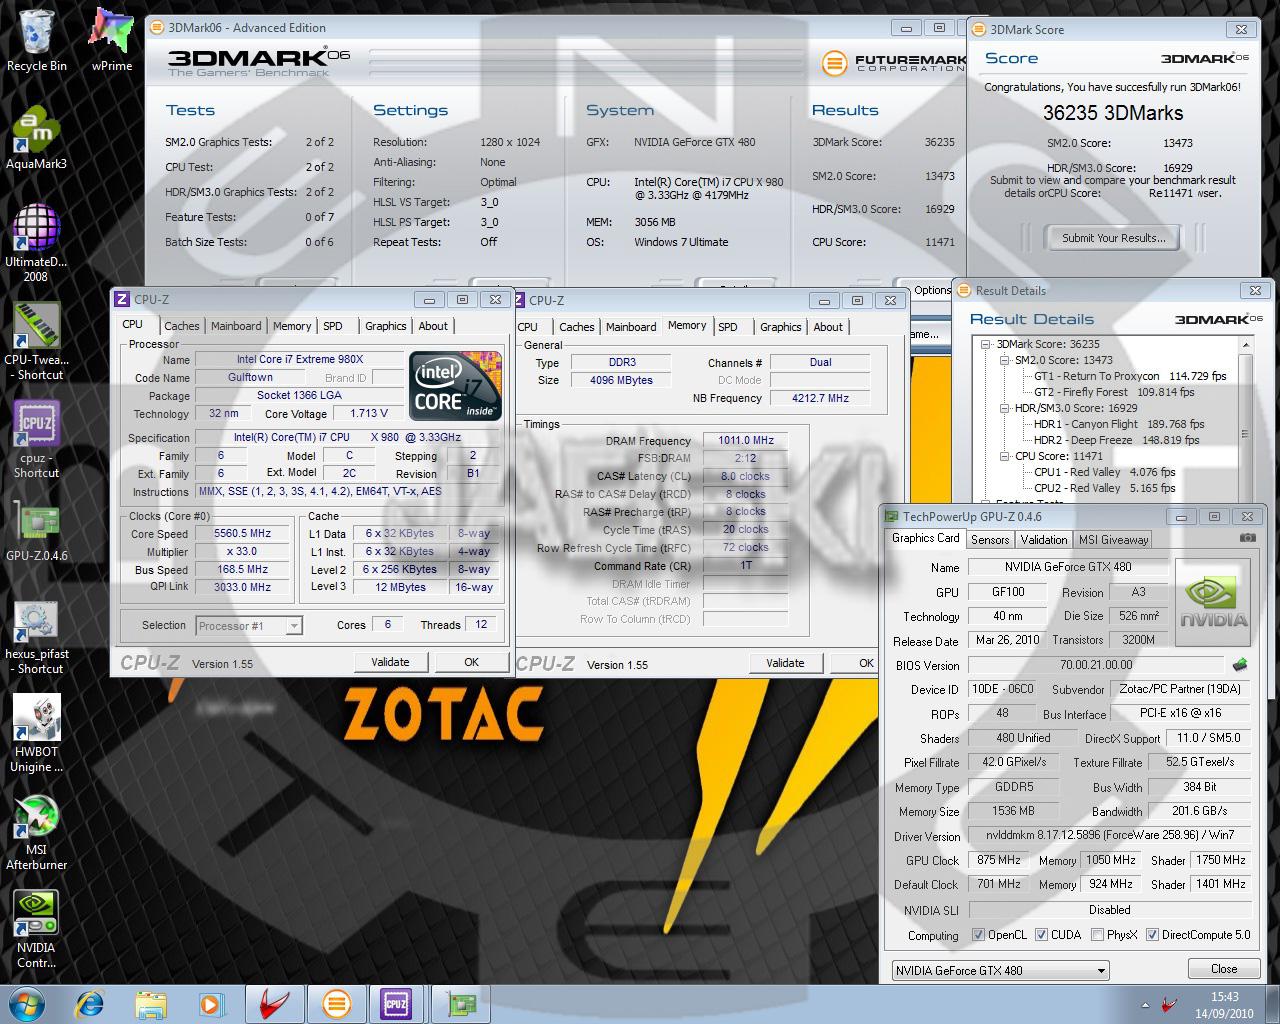The width and height of the screenshot is (1280, 1024).
Task: Launch wPrime from the desktop
Action: pos(111,40)
